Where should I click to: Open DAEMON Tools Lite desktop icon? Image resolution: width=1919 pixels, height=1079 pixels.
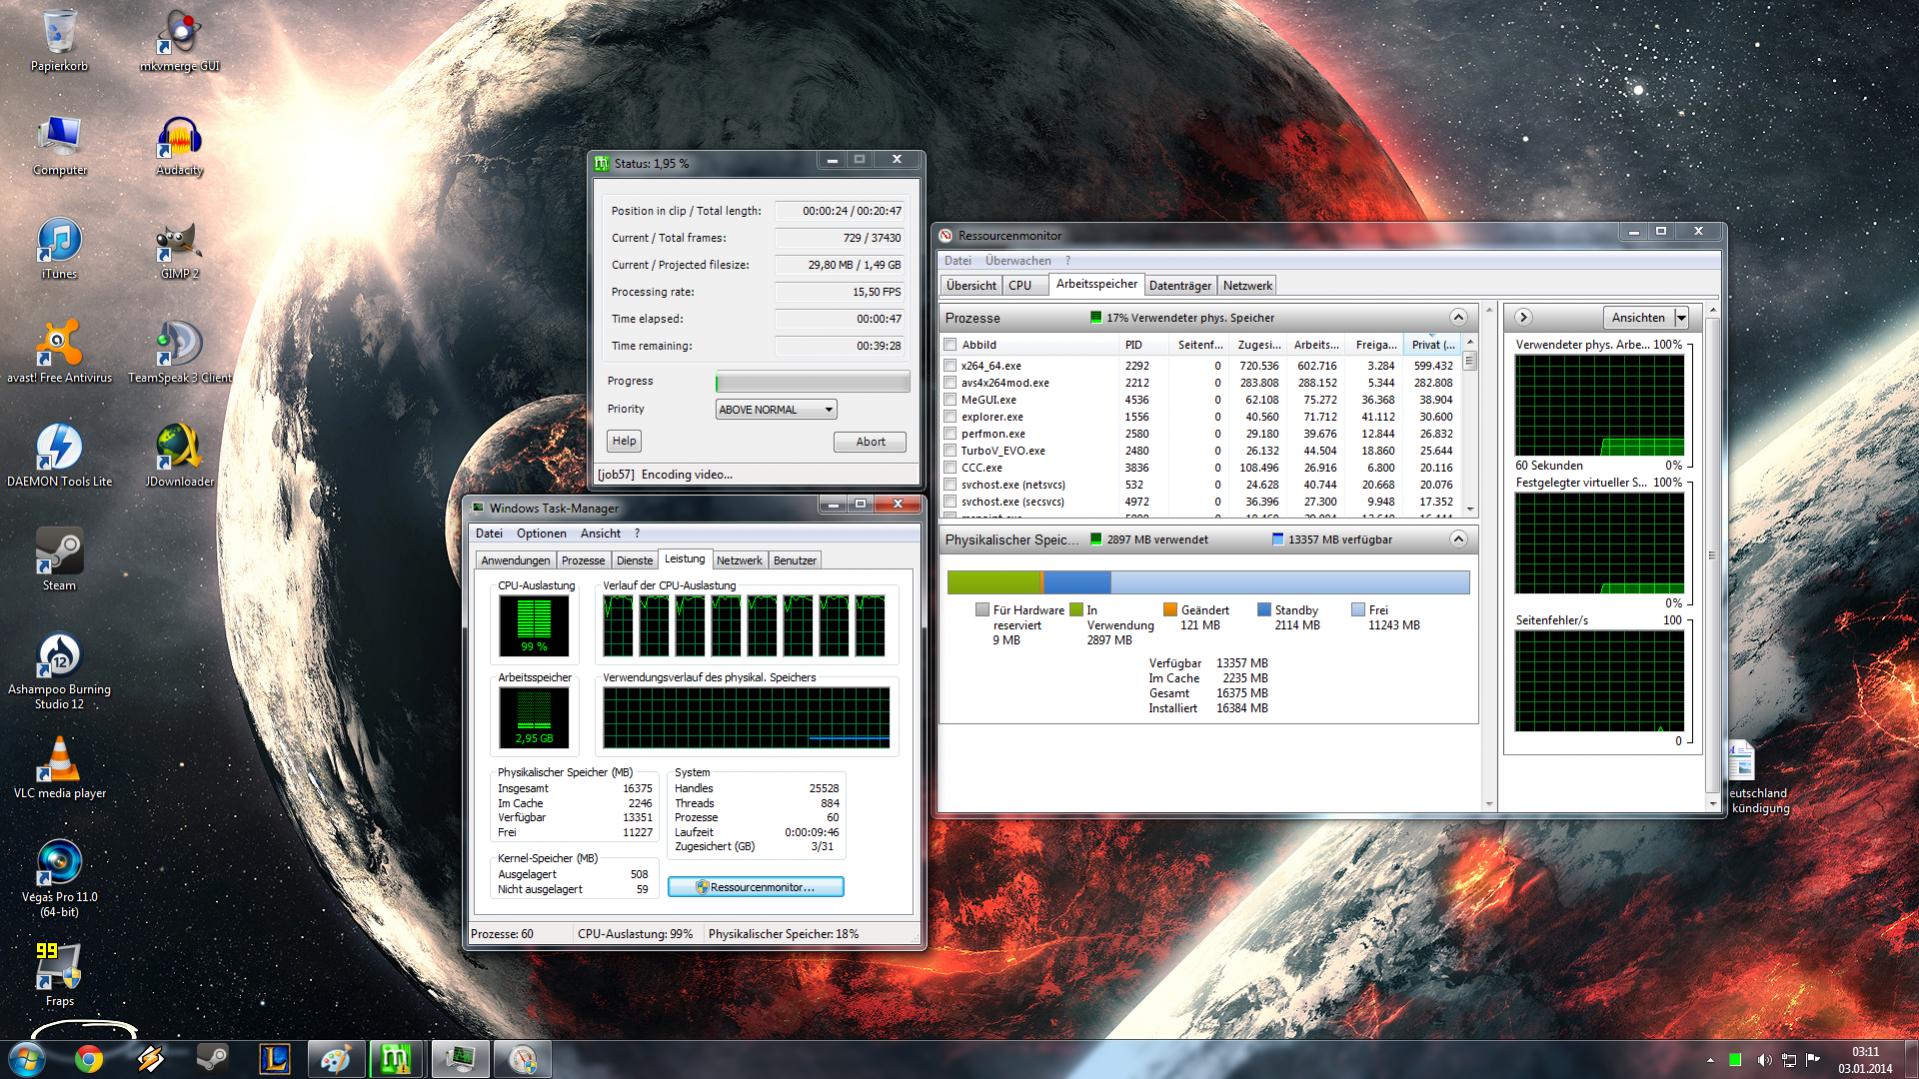[59, 456]
